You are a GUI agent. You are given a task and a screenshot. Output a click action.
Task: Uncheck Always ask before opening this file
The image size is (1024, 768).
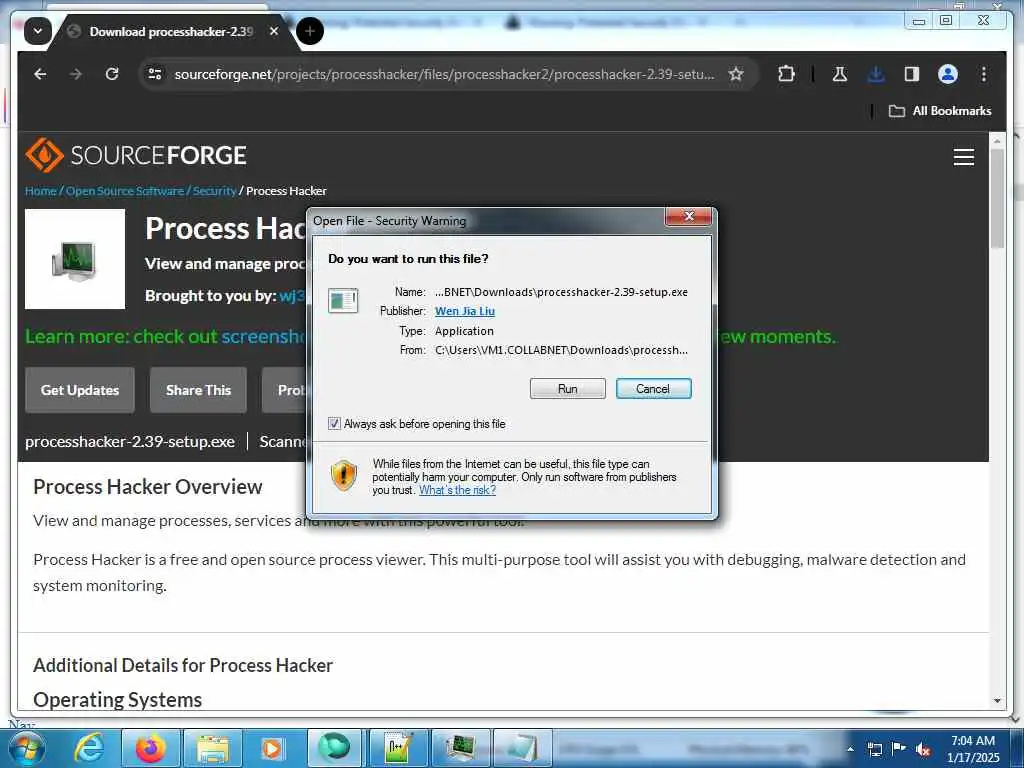(x=334, y=424)
